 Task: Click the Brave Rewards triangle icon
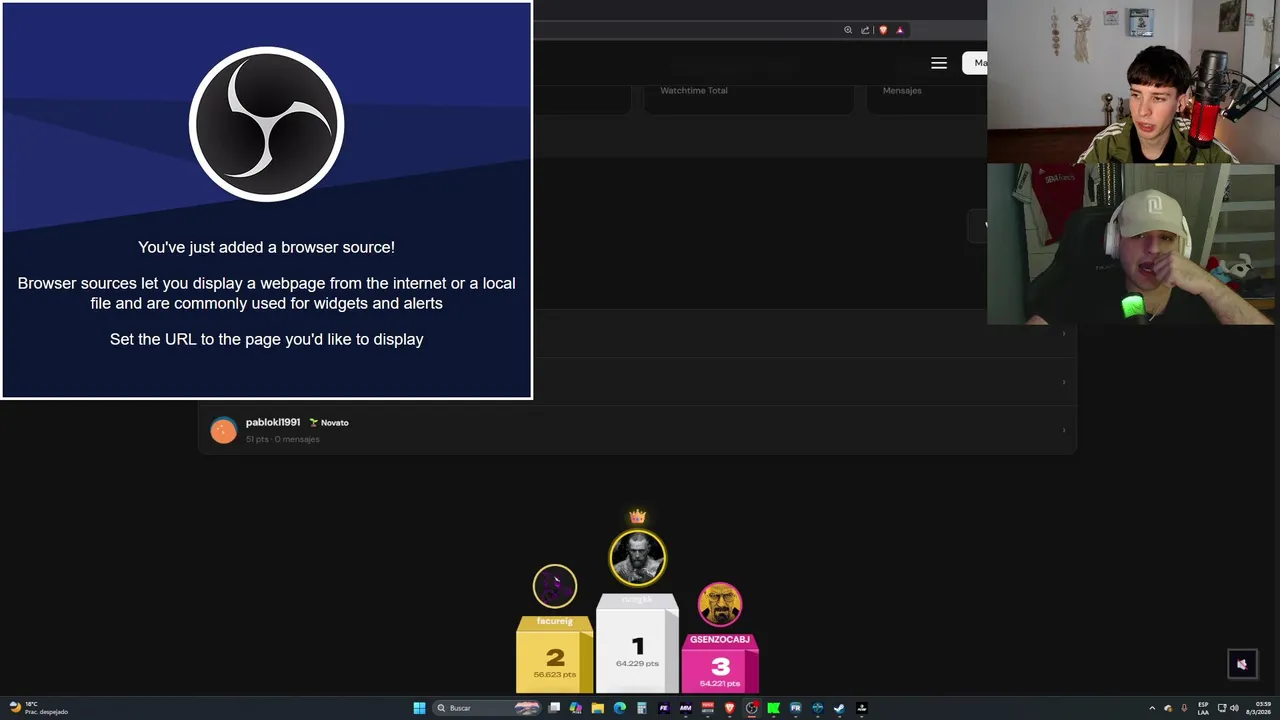900,30
